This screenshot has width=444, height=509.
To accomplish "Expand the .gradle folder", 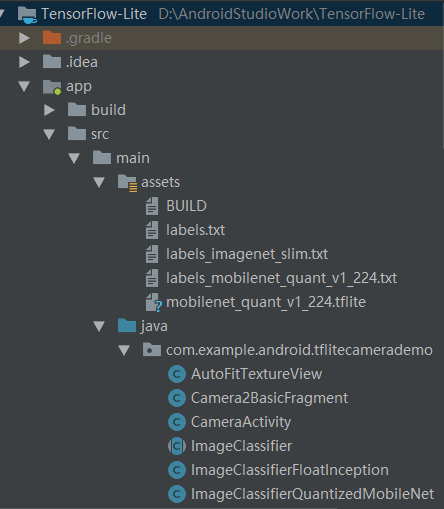I will [24, 38].
